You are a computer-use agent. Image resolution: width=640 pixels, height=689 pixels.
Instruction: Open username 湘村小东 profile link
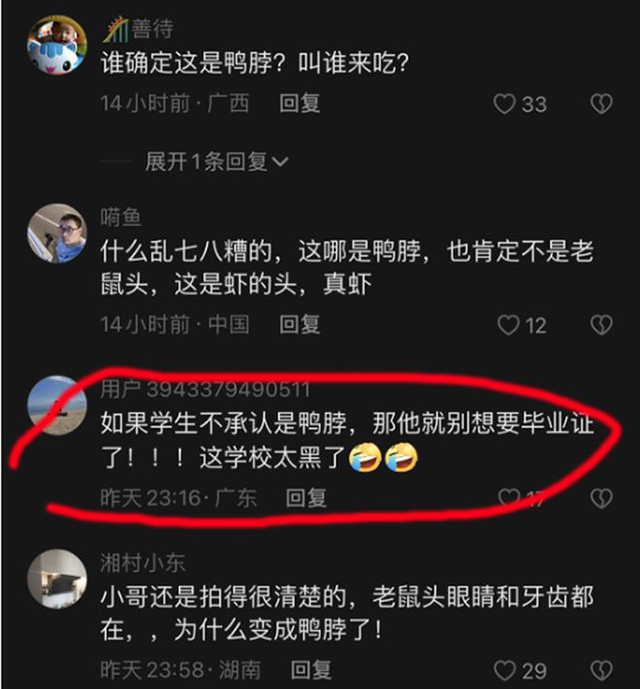point(142,563)
